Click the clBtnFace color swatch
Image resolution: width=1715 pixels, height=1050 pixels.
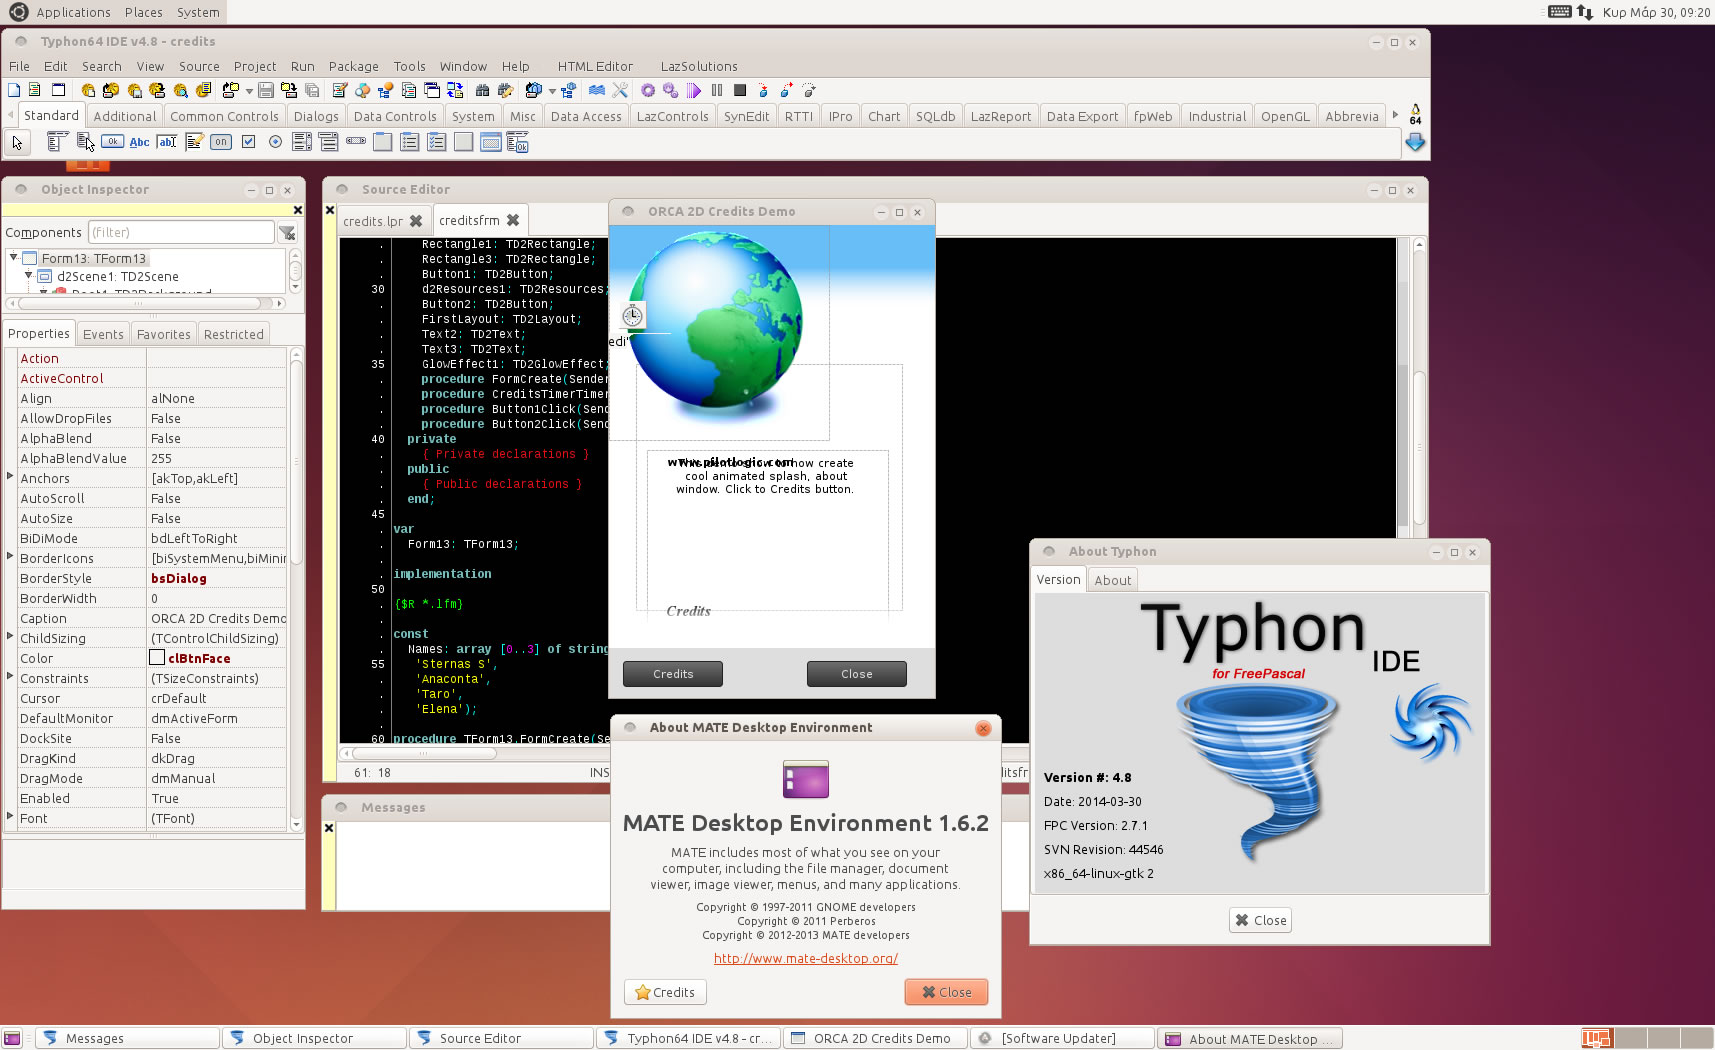(x=157, y=657)
